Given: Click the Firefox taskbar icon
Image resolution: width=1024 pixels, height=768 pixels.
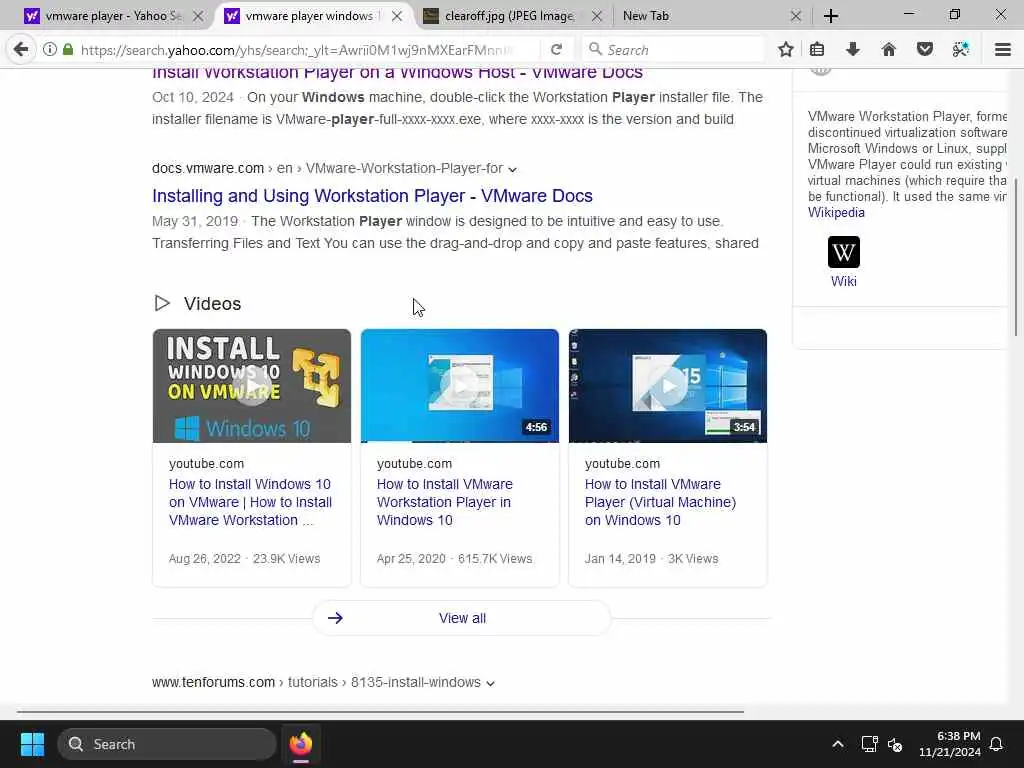Looking at the screenshot, I should (x=300, y=744).
